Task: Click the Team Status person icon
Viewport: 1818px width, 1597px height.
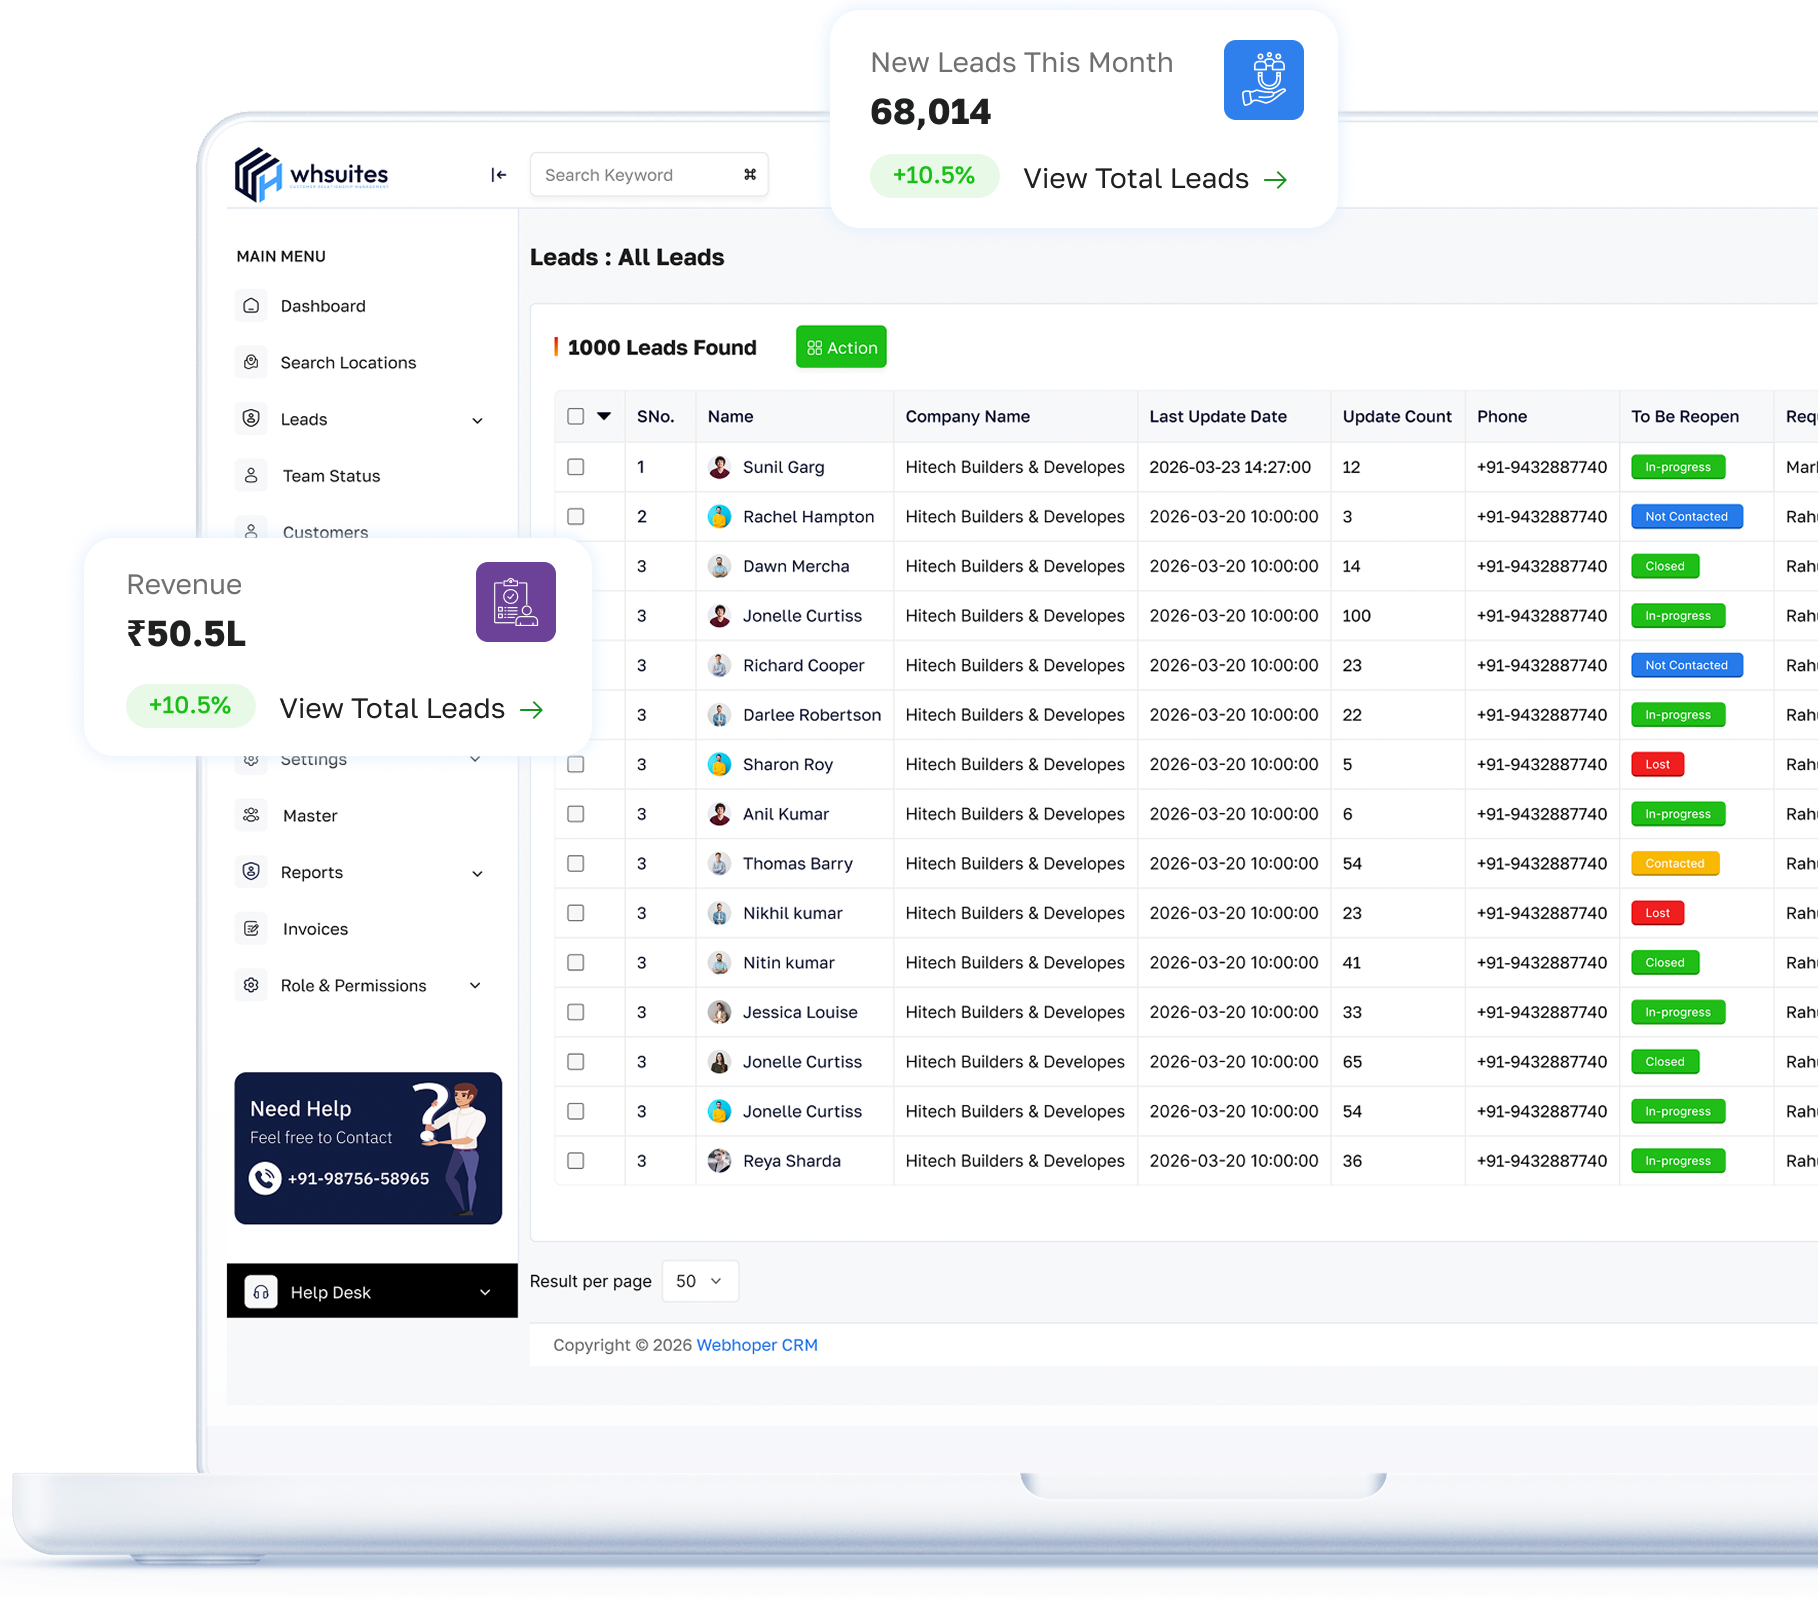Action: tap(251, 476)
